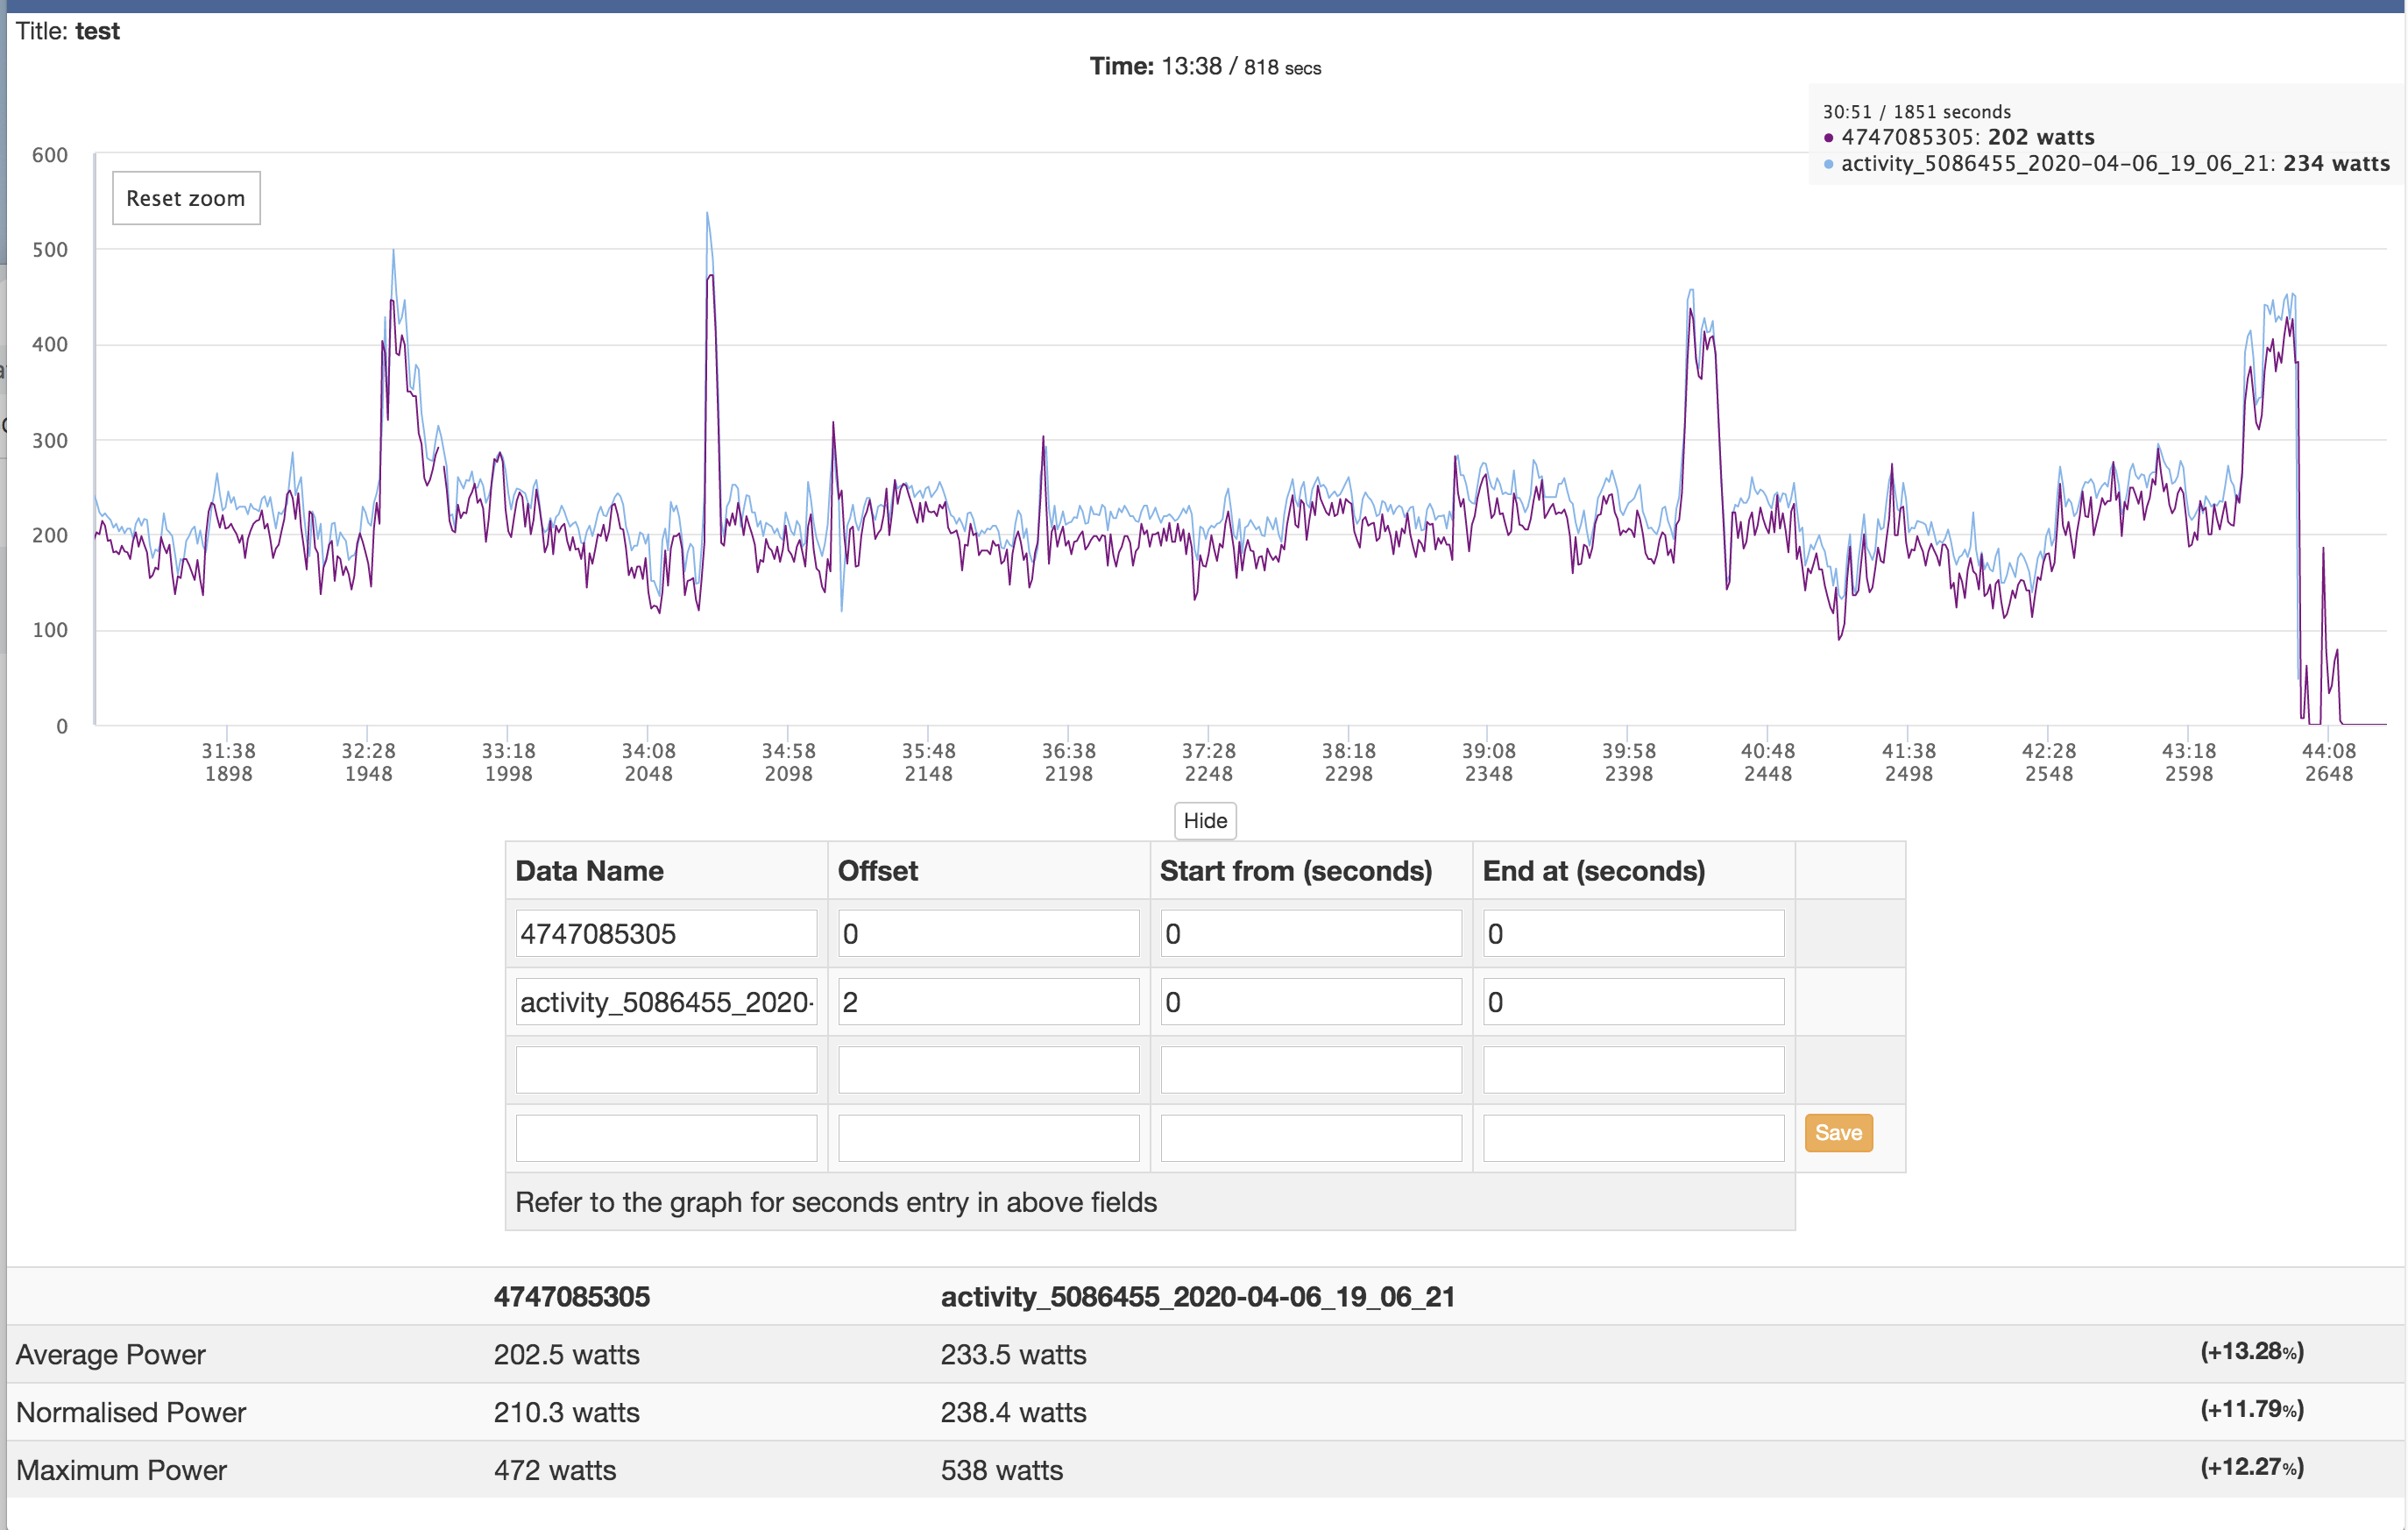Click the x-axis label '44:08 2648'
Image resolution: width=2408 pixels, height=1530 pixels.
(x=2328, y=762)
